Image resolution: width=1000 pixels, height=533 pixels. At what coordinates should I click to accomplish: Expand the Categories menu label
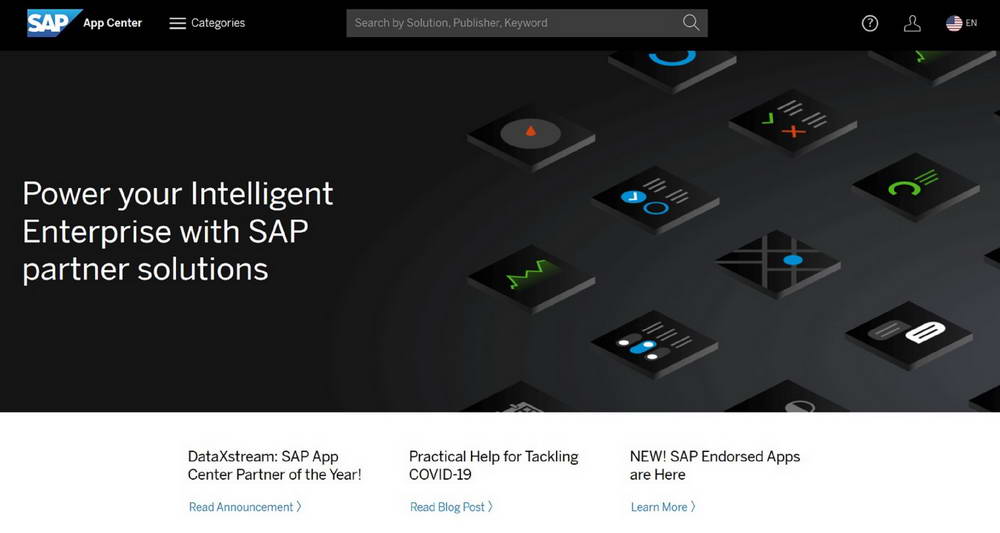coord(218,23)
